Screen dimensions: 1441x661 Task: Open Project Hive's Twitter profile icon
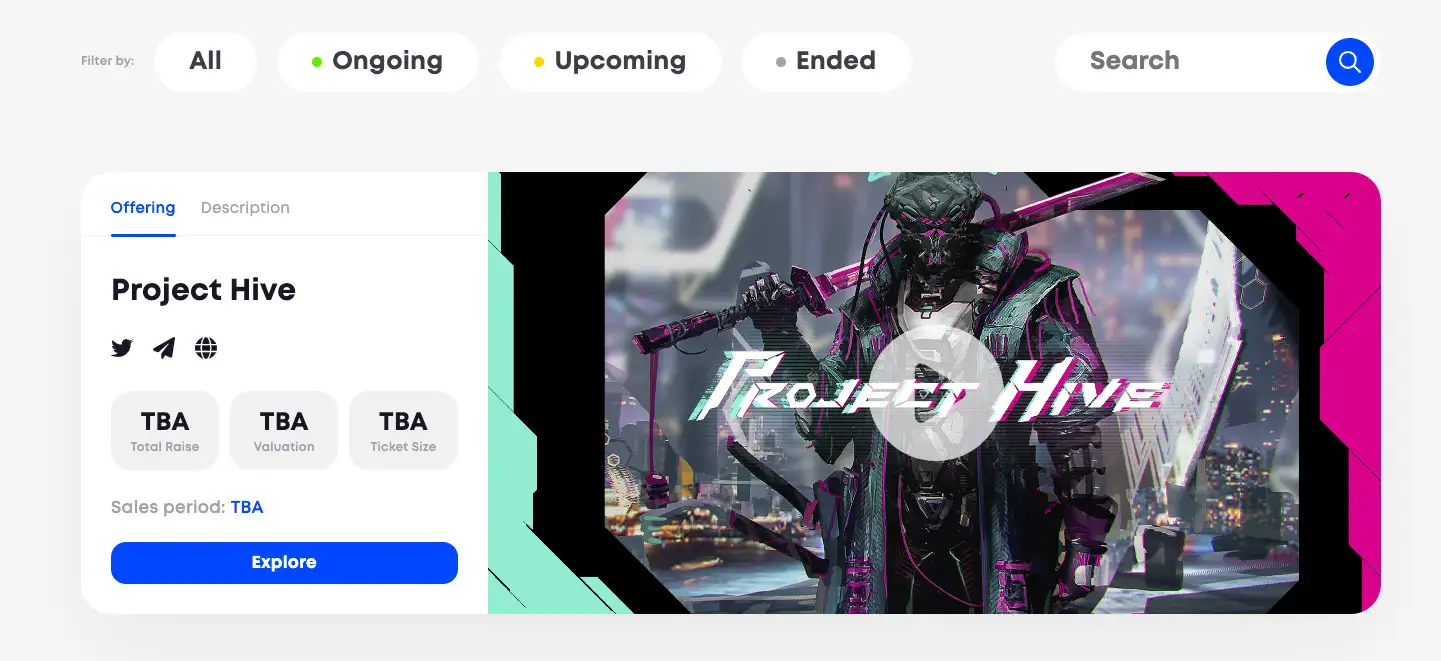tap(122, 348)
